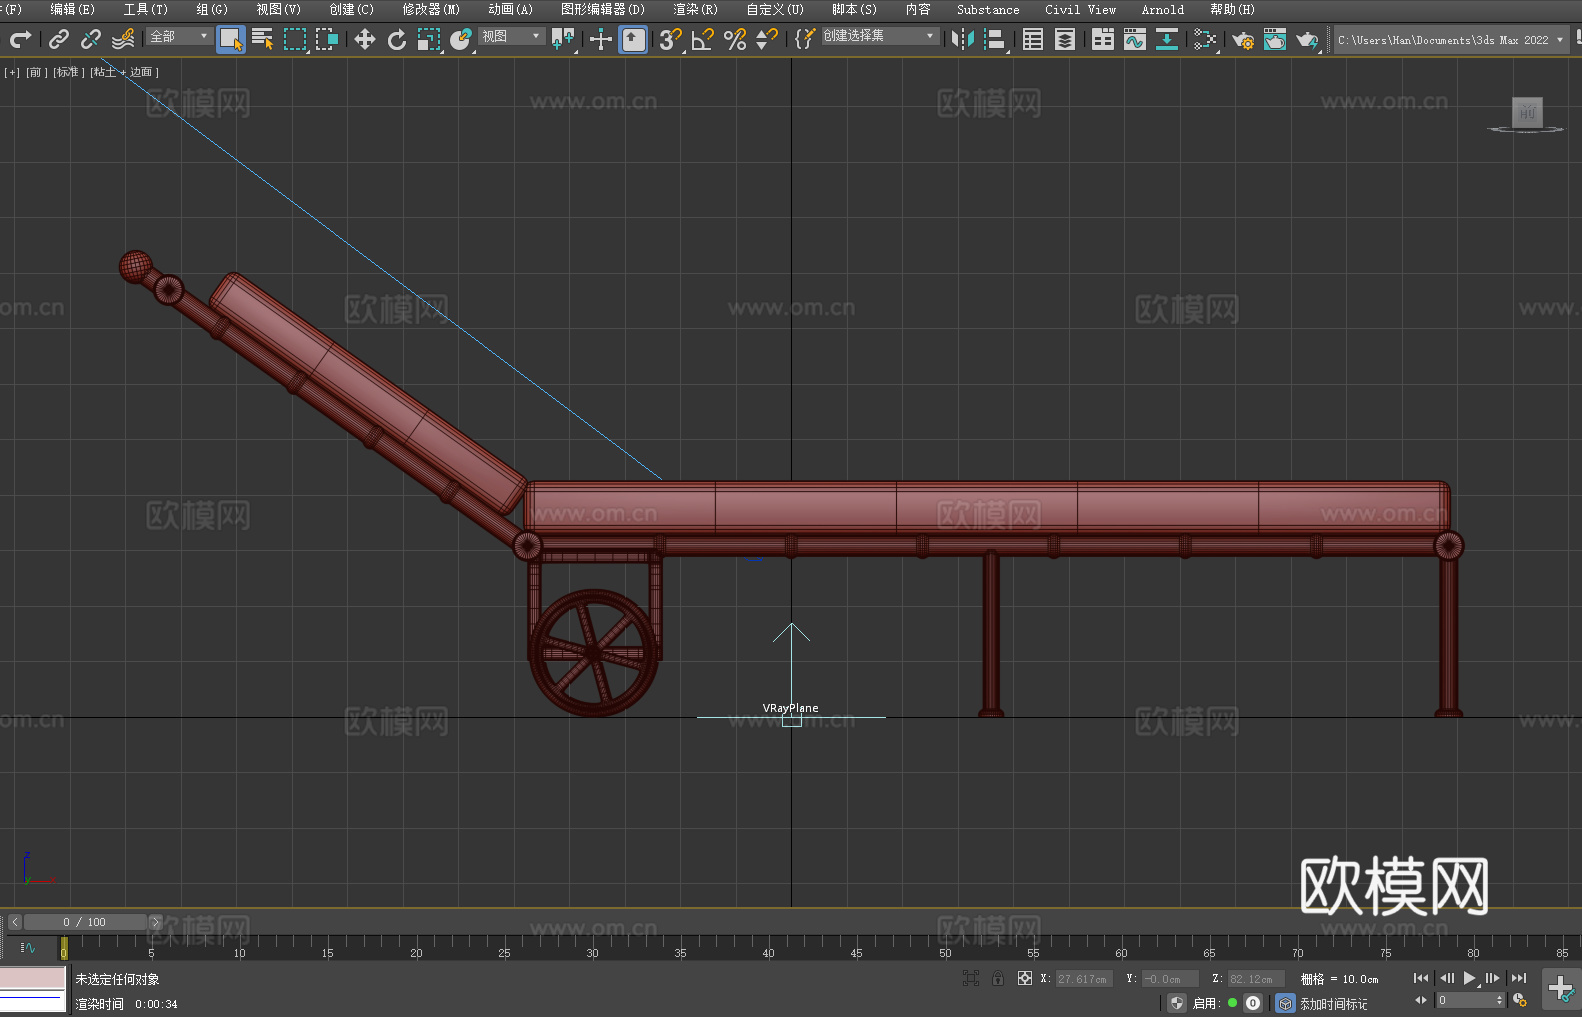Open 组(G) menu
1582x1017 pixels.
[x=212, y=9]
